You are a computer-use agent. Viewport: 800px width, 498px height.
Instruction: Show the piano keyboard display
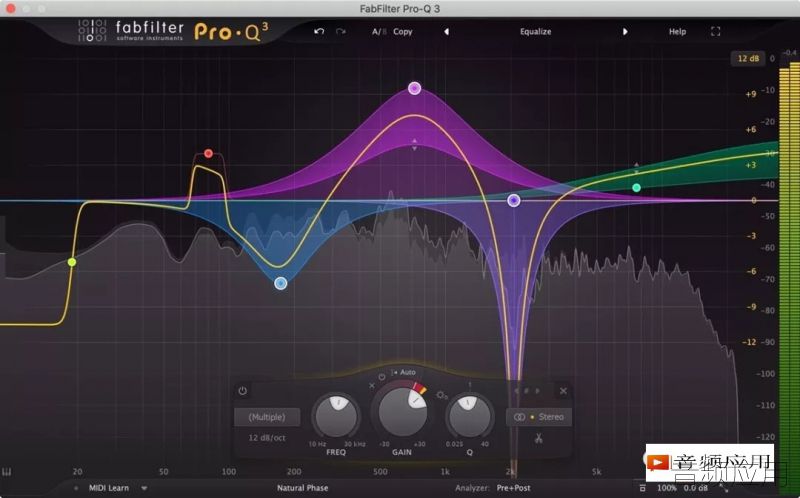(x=7, y=471)
